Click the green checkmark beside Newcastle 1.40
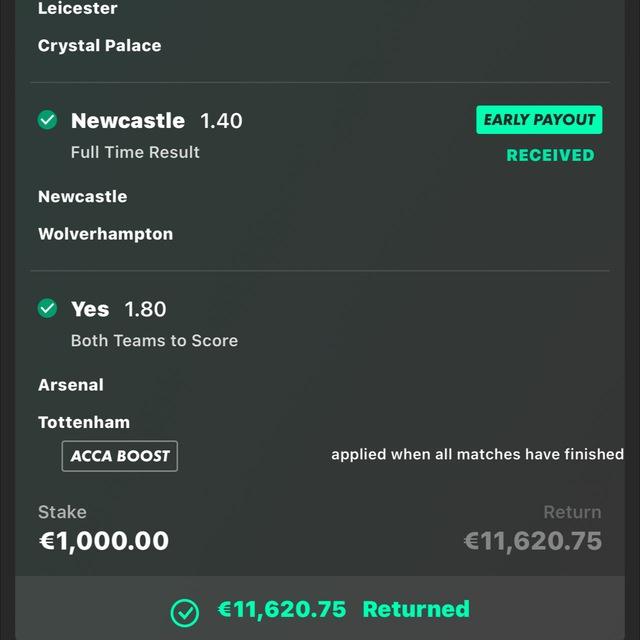The image size is (640, 640). [47, 120]
